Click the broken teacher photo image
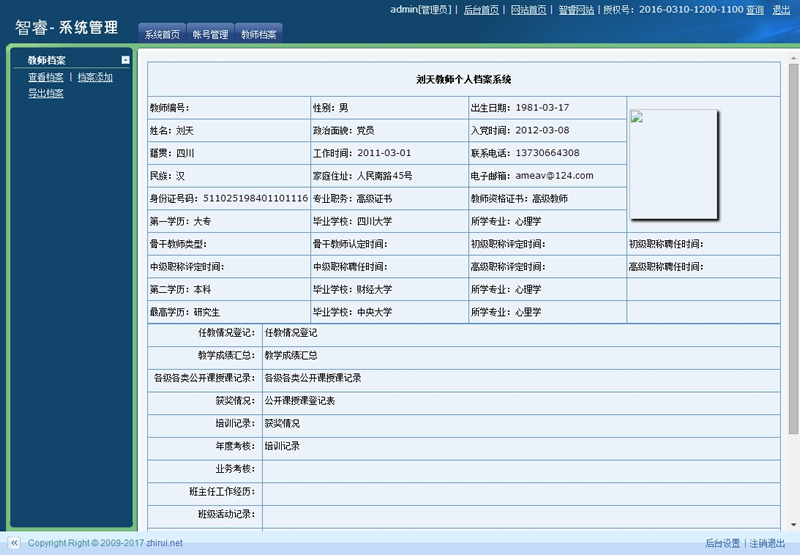 click(673, 164)
